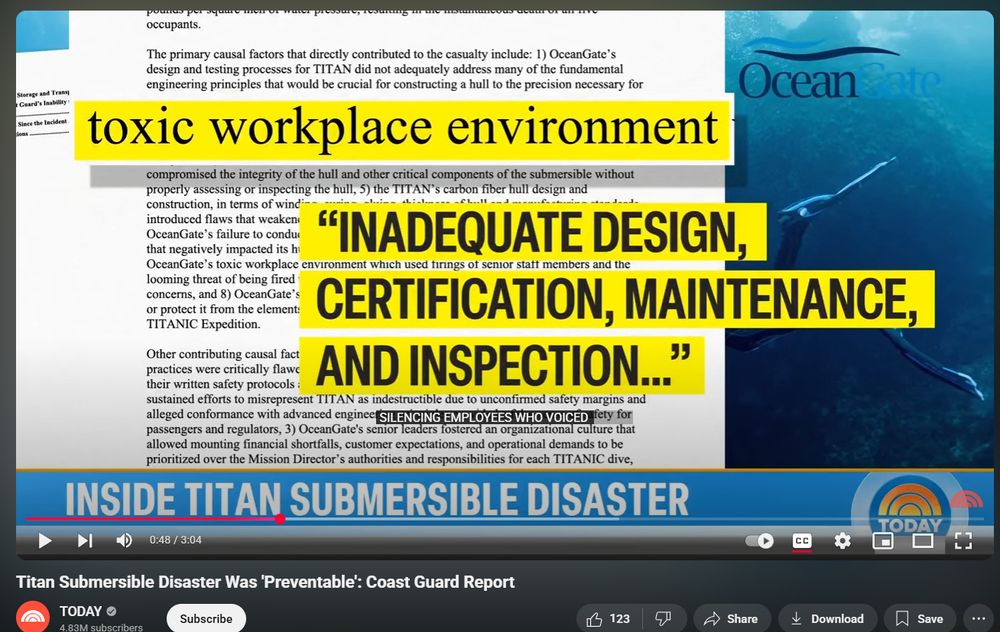Like the video with 123 likes
The width and height of the screenshot is (1000, 632).
(x=608, y=619)
